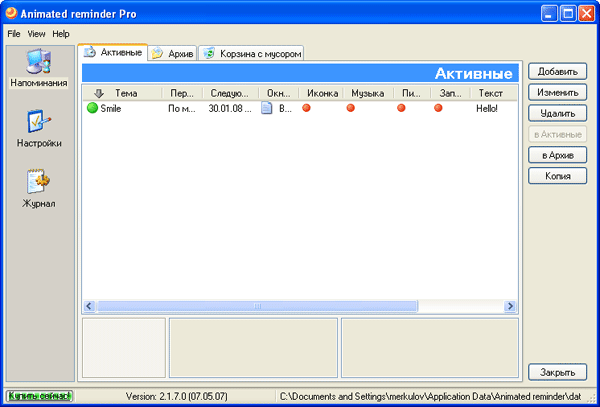Sort by the Пер... column header

[x=182, y=93]
